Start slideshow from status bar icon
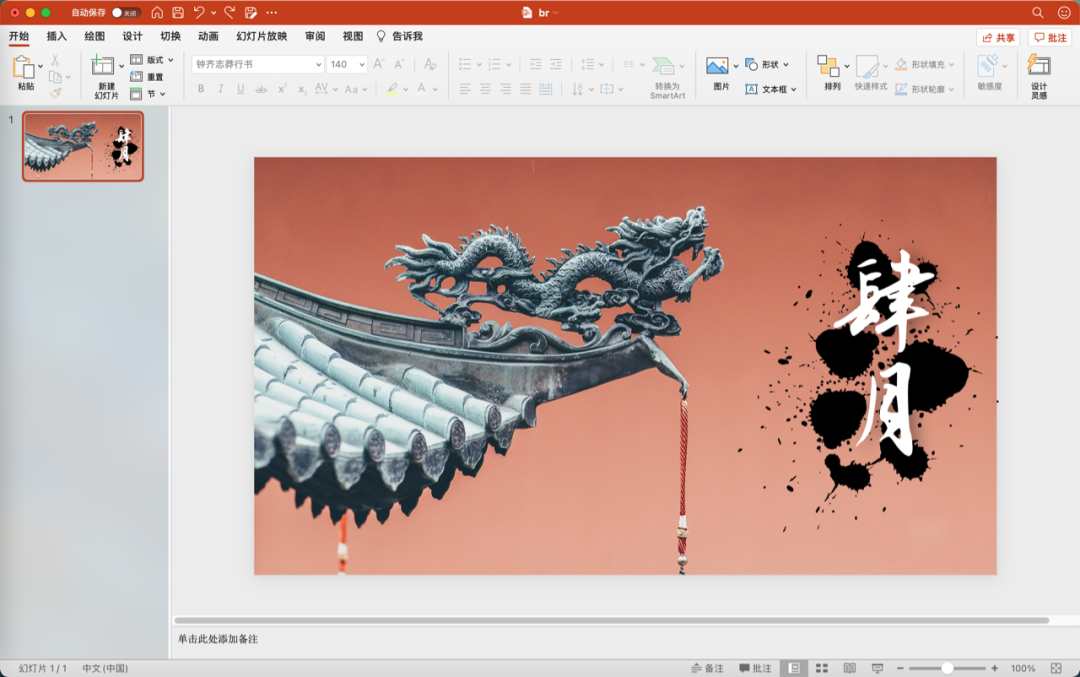The width and height of the screenshot is (1080, 677). 877,668
